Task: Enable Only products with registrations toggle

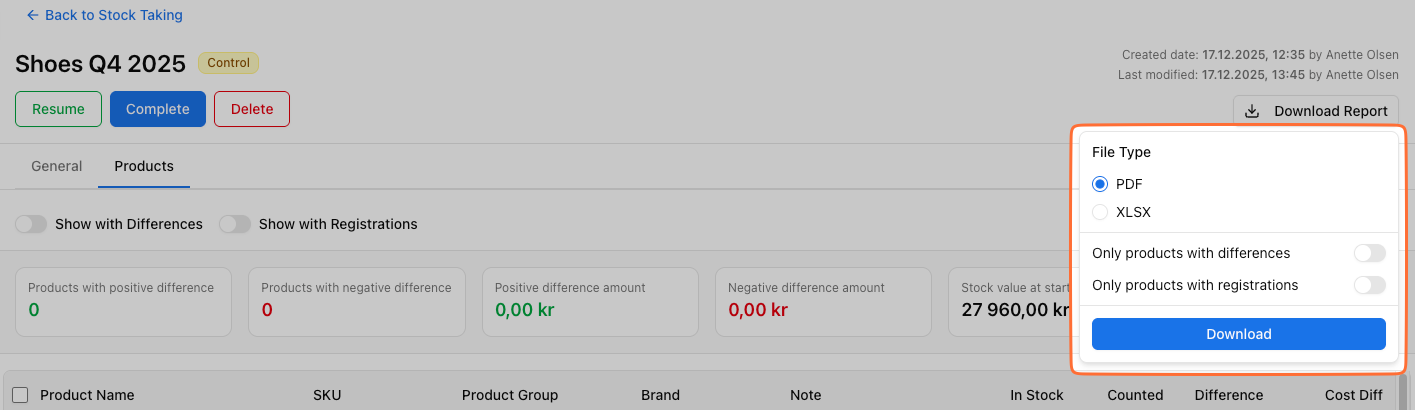Action: click(x=1369, y=286)
